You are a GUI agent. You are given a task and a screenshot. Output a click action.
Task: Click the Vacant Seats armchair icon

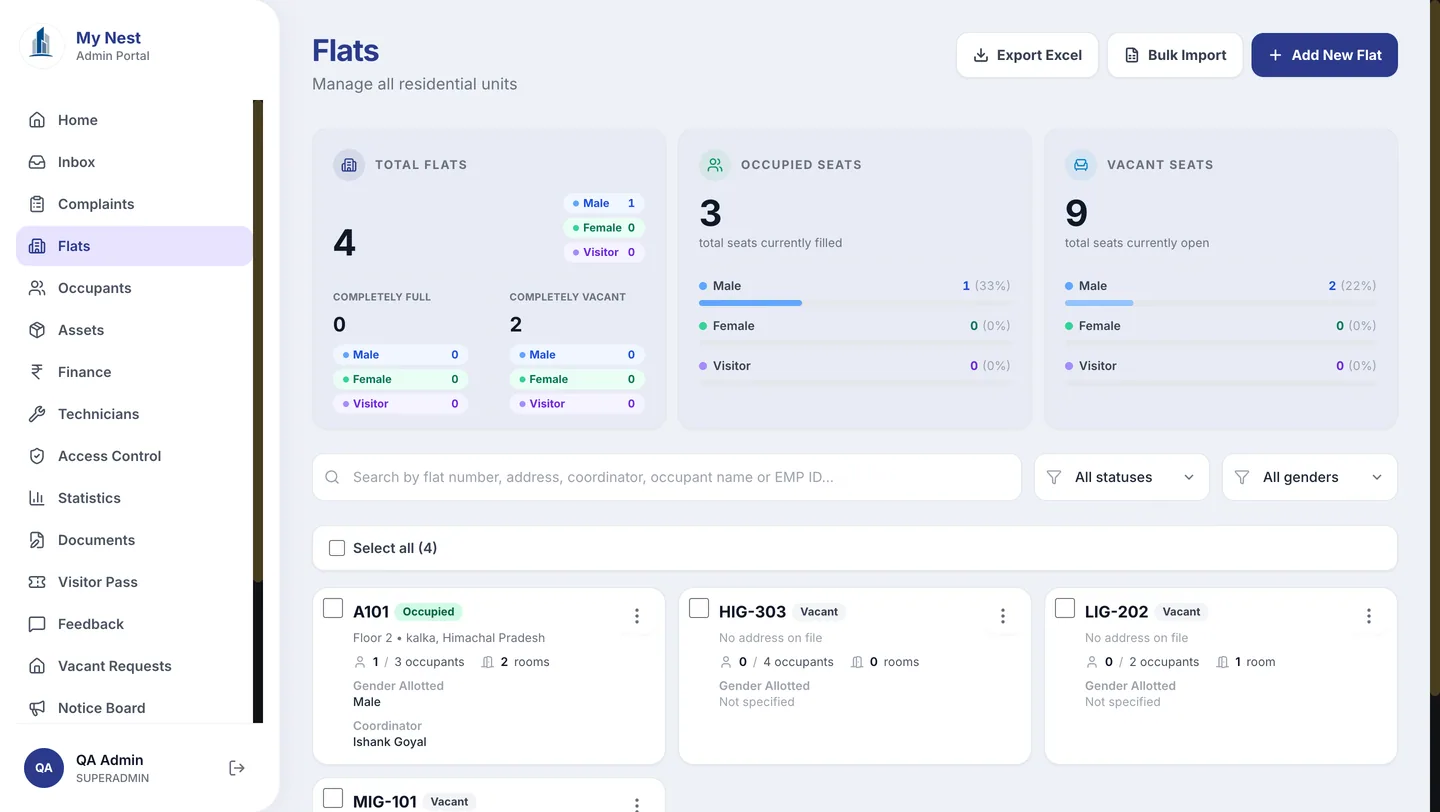[x=1081, y=165]
